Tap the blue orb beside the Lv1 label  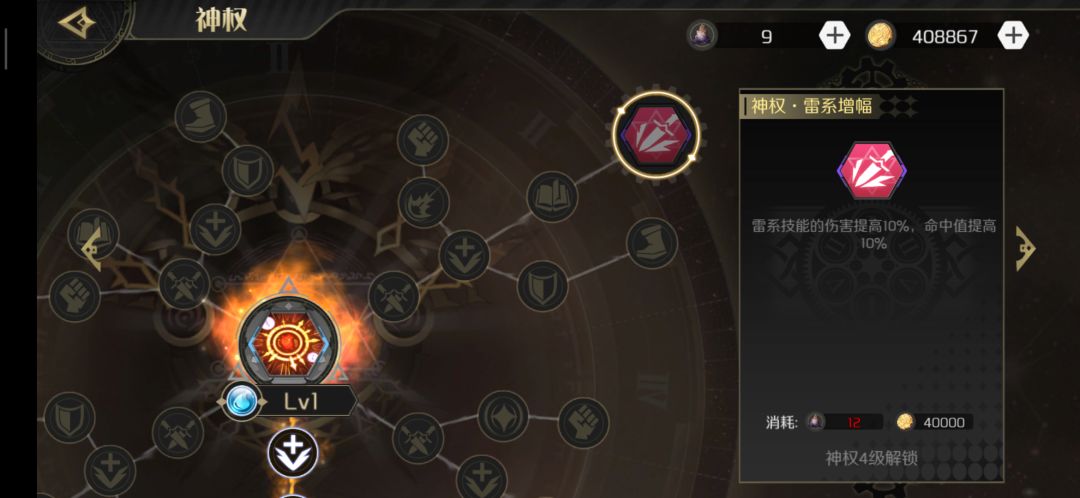click(242, 401)
